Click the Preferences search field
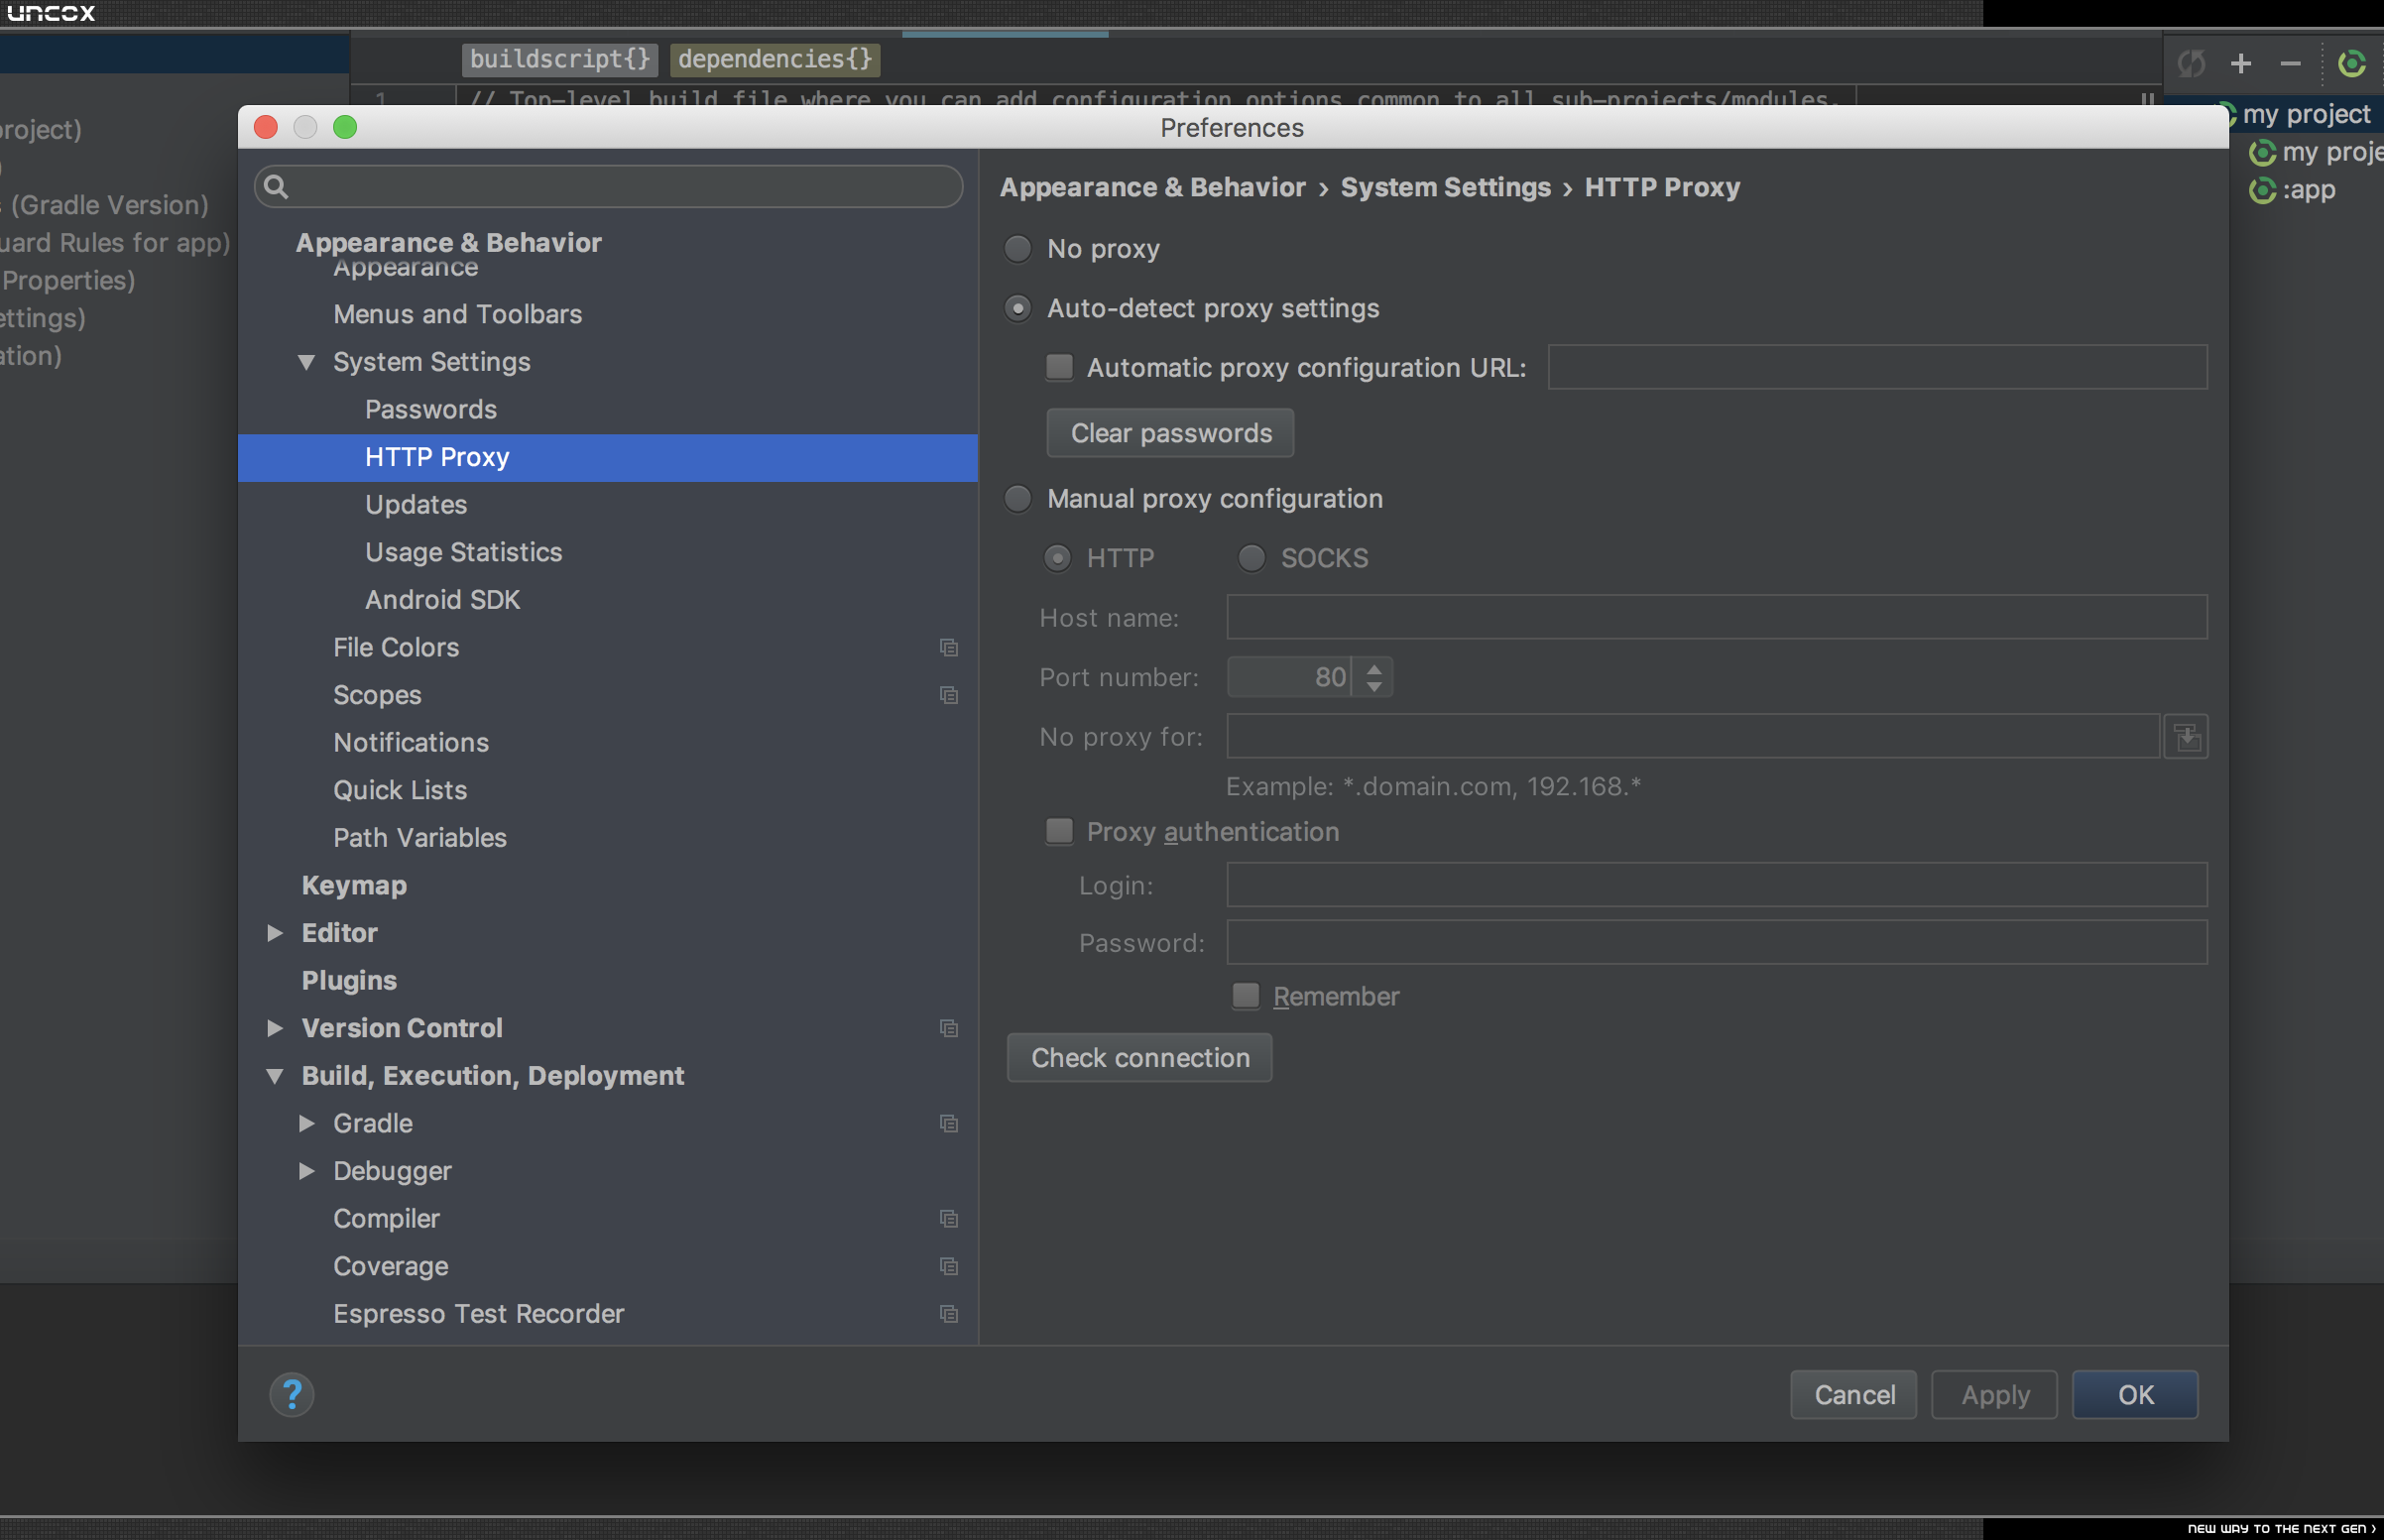The height and width of the screenshot is (1540, 2384). pos(609,187)
